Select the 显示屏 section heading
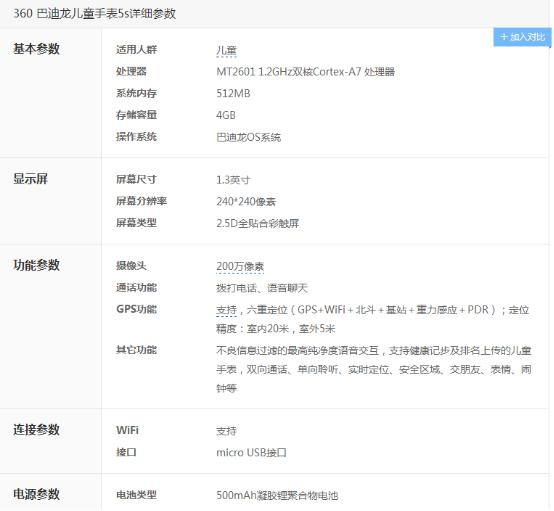This screenshot has height=511, width=554. [30, 179]
